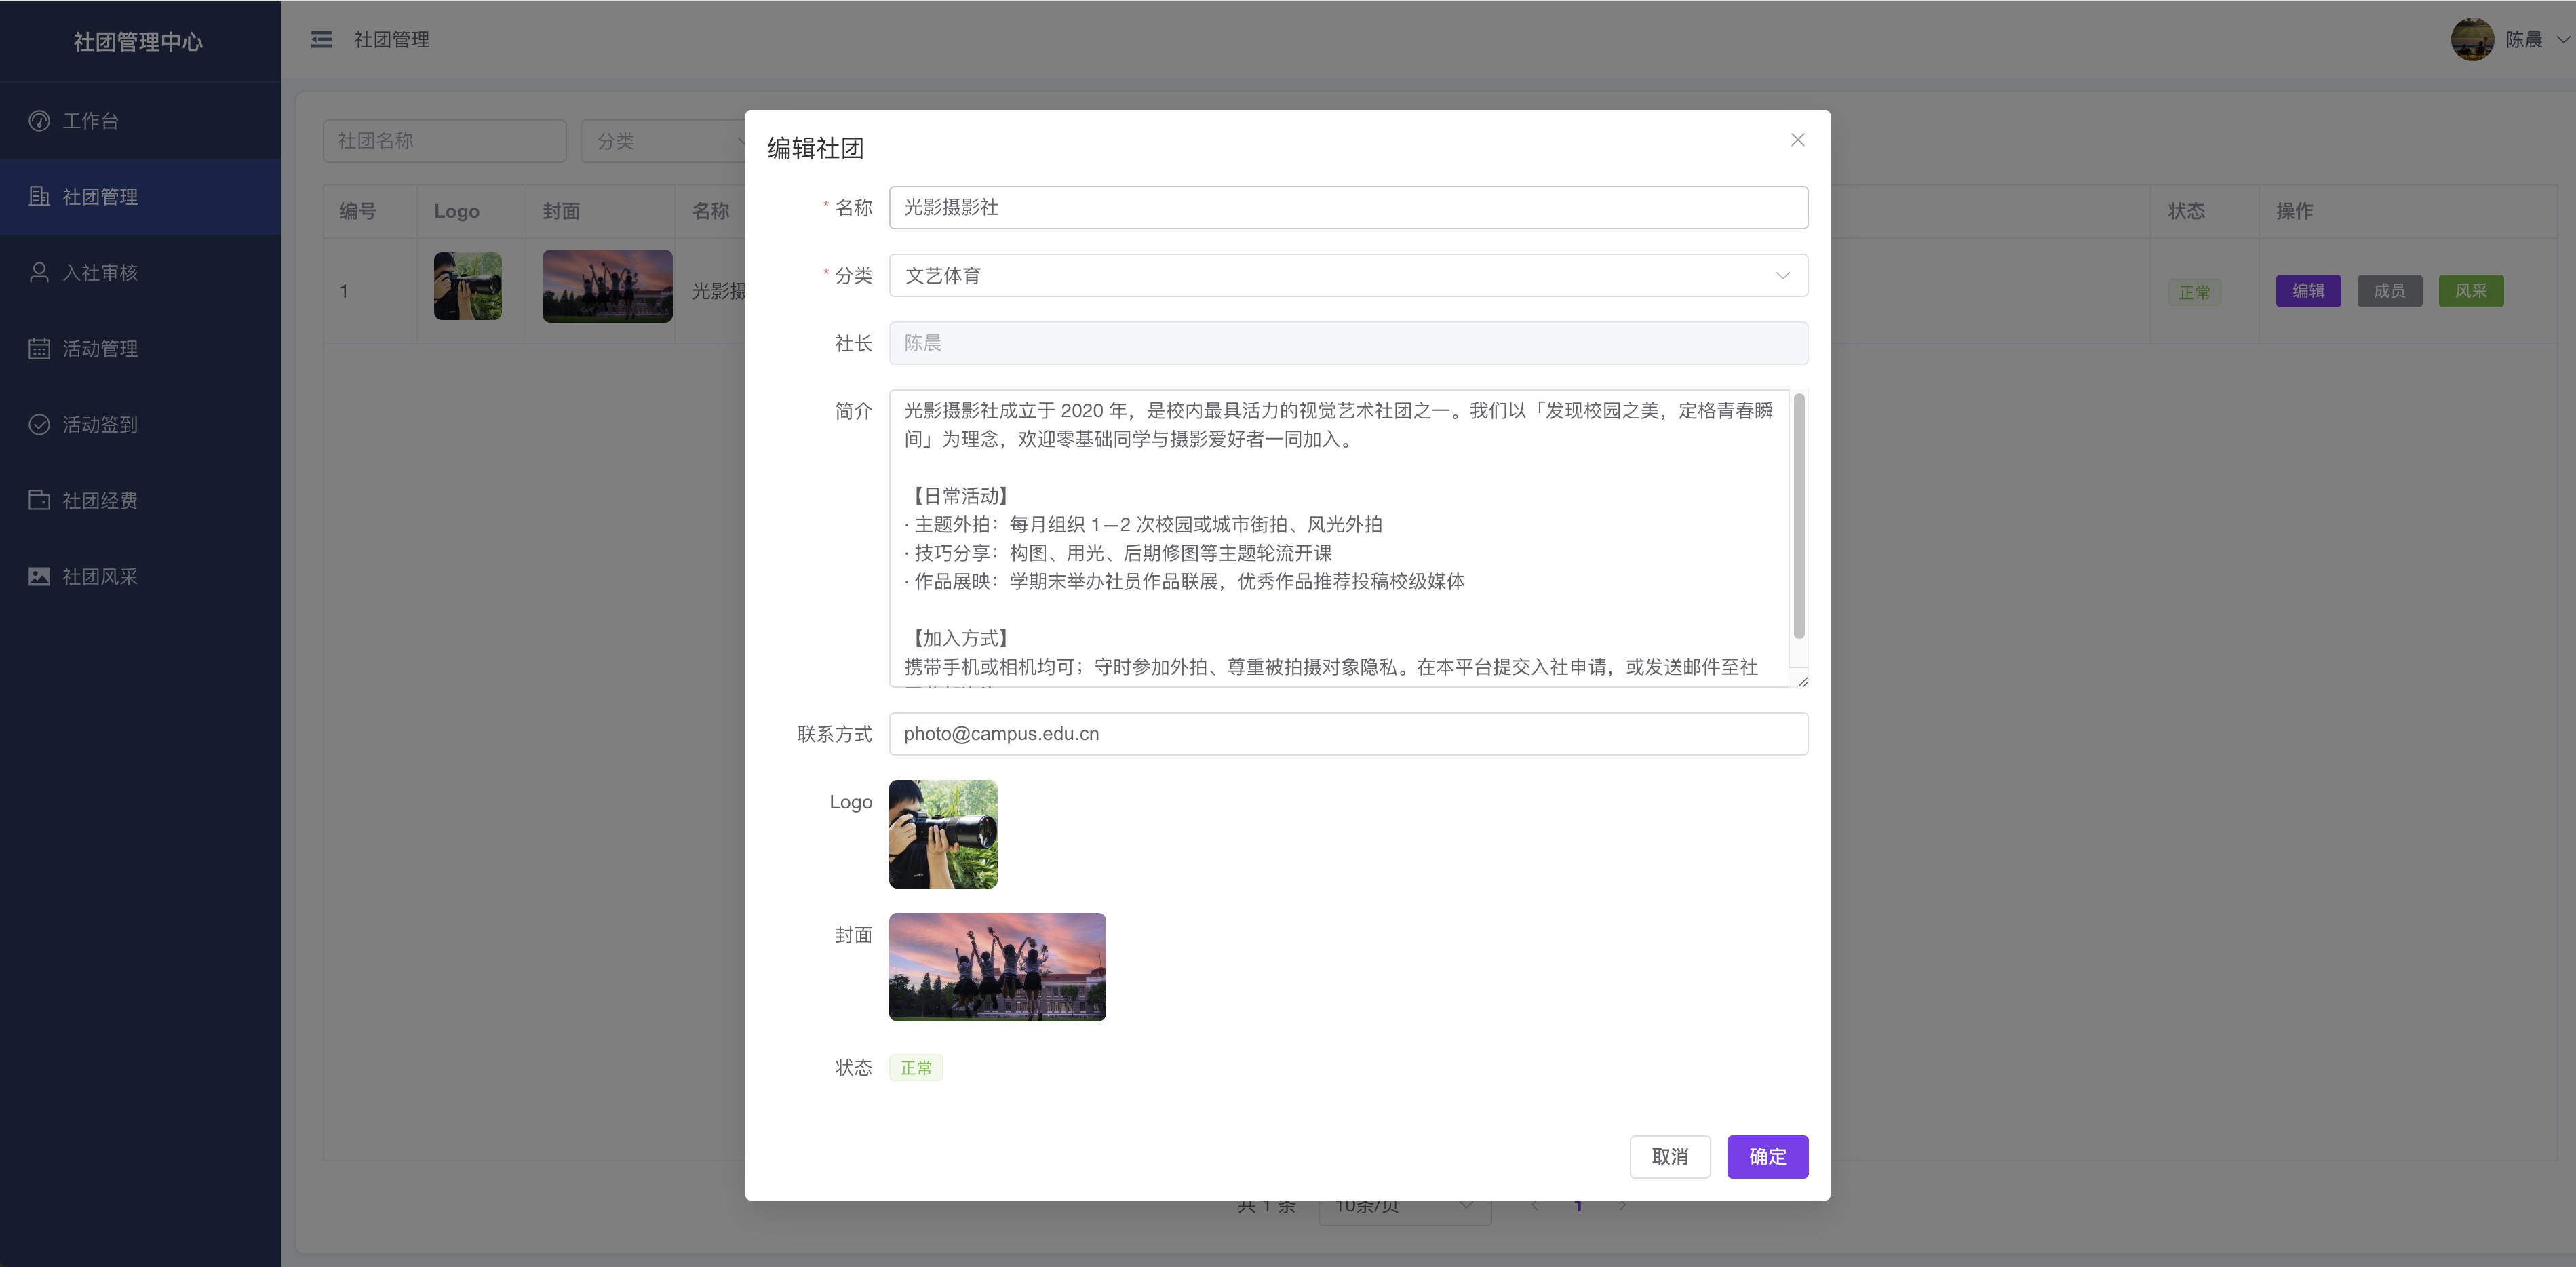Screen dimensions: 2576x1267
Task: Click the disabled 社长 field
Action: tap(1348, 343)
